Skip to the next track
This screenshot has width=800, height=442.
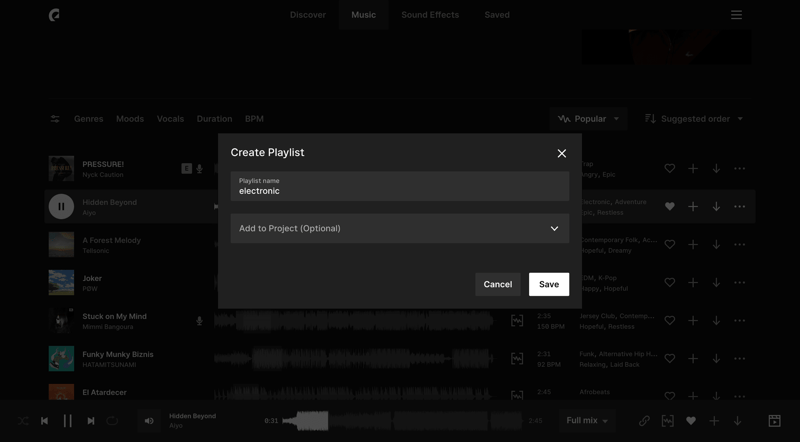(91, 421)
